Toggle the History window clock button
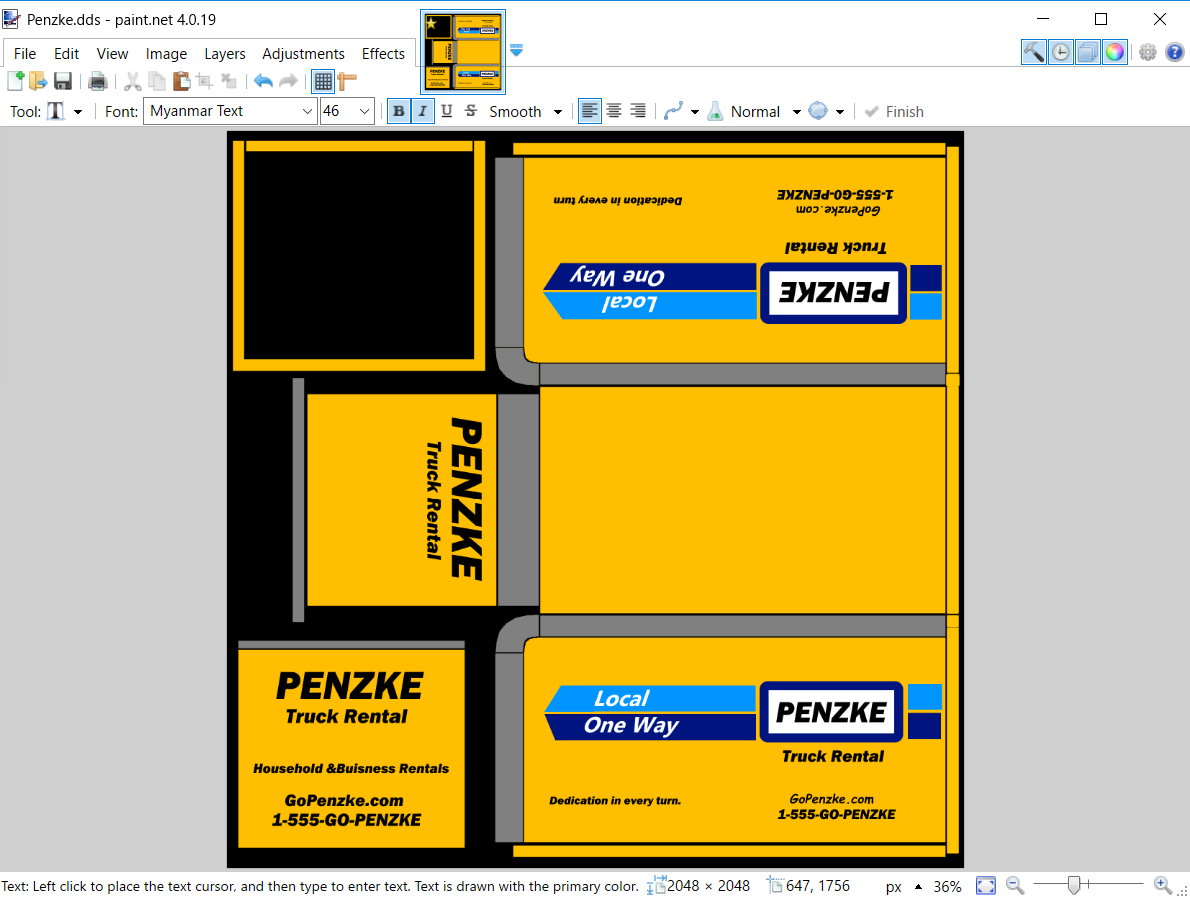The image size is (1190, 899). click(x=1061, y=52)
